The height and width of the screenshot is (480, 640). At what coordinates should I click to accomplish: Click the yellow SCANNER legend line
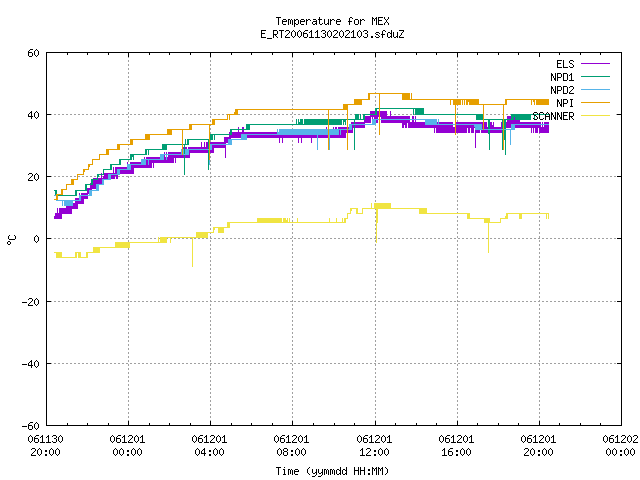(595, 116)
